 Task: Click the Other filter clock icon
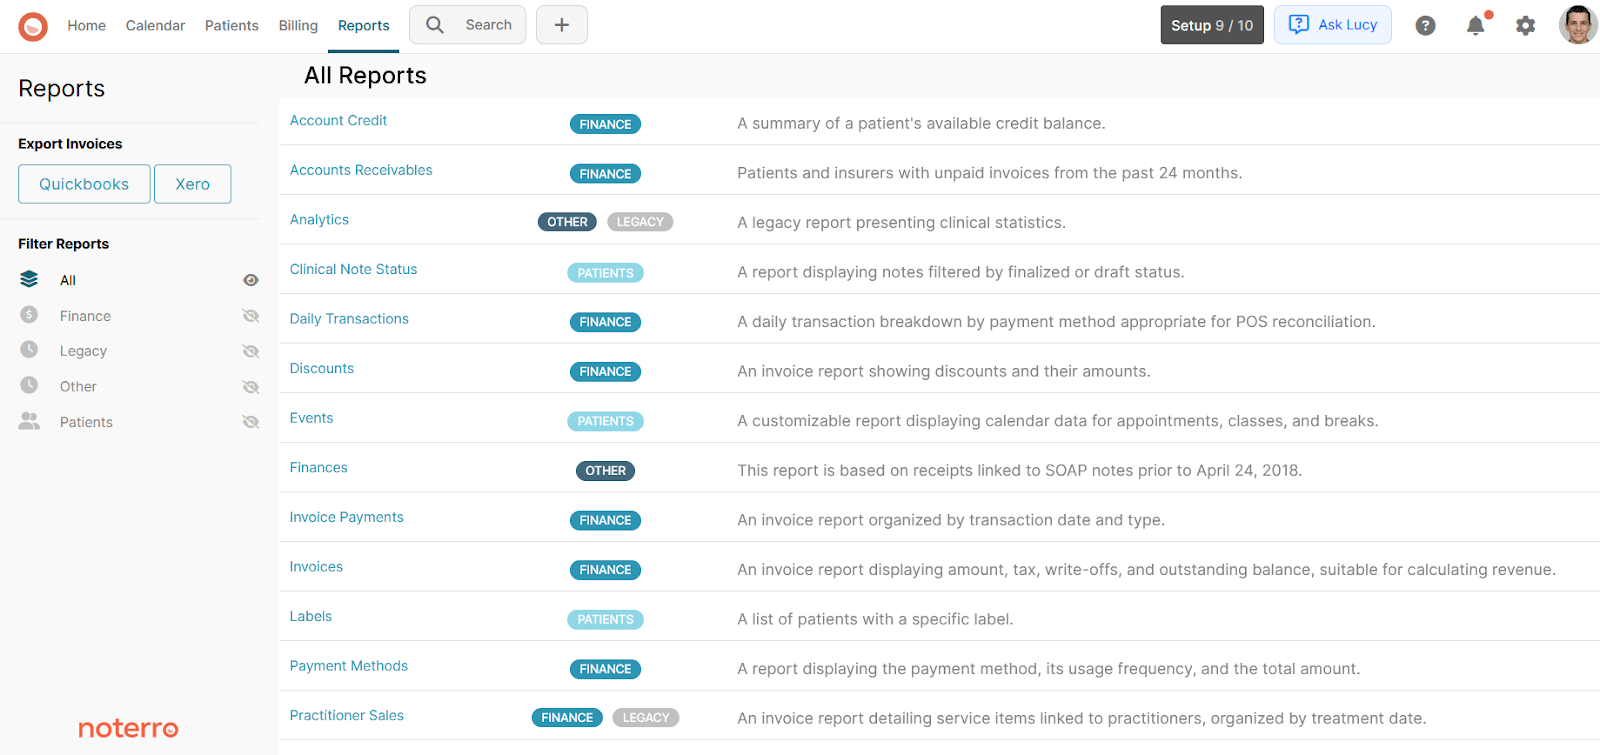click(x=29, y=385)
